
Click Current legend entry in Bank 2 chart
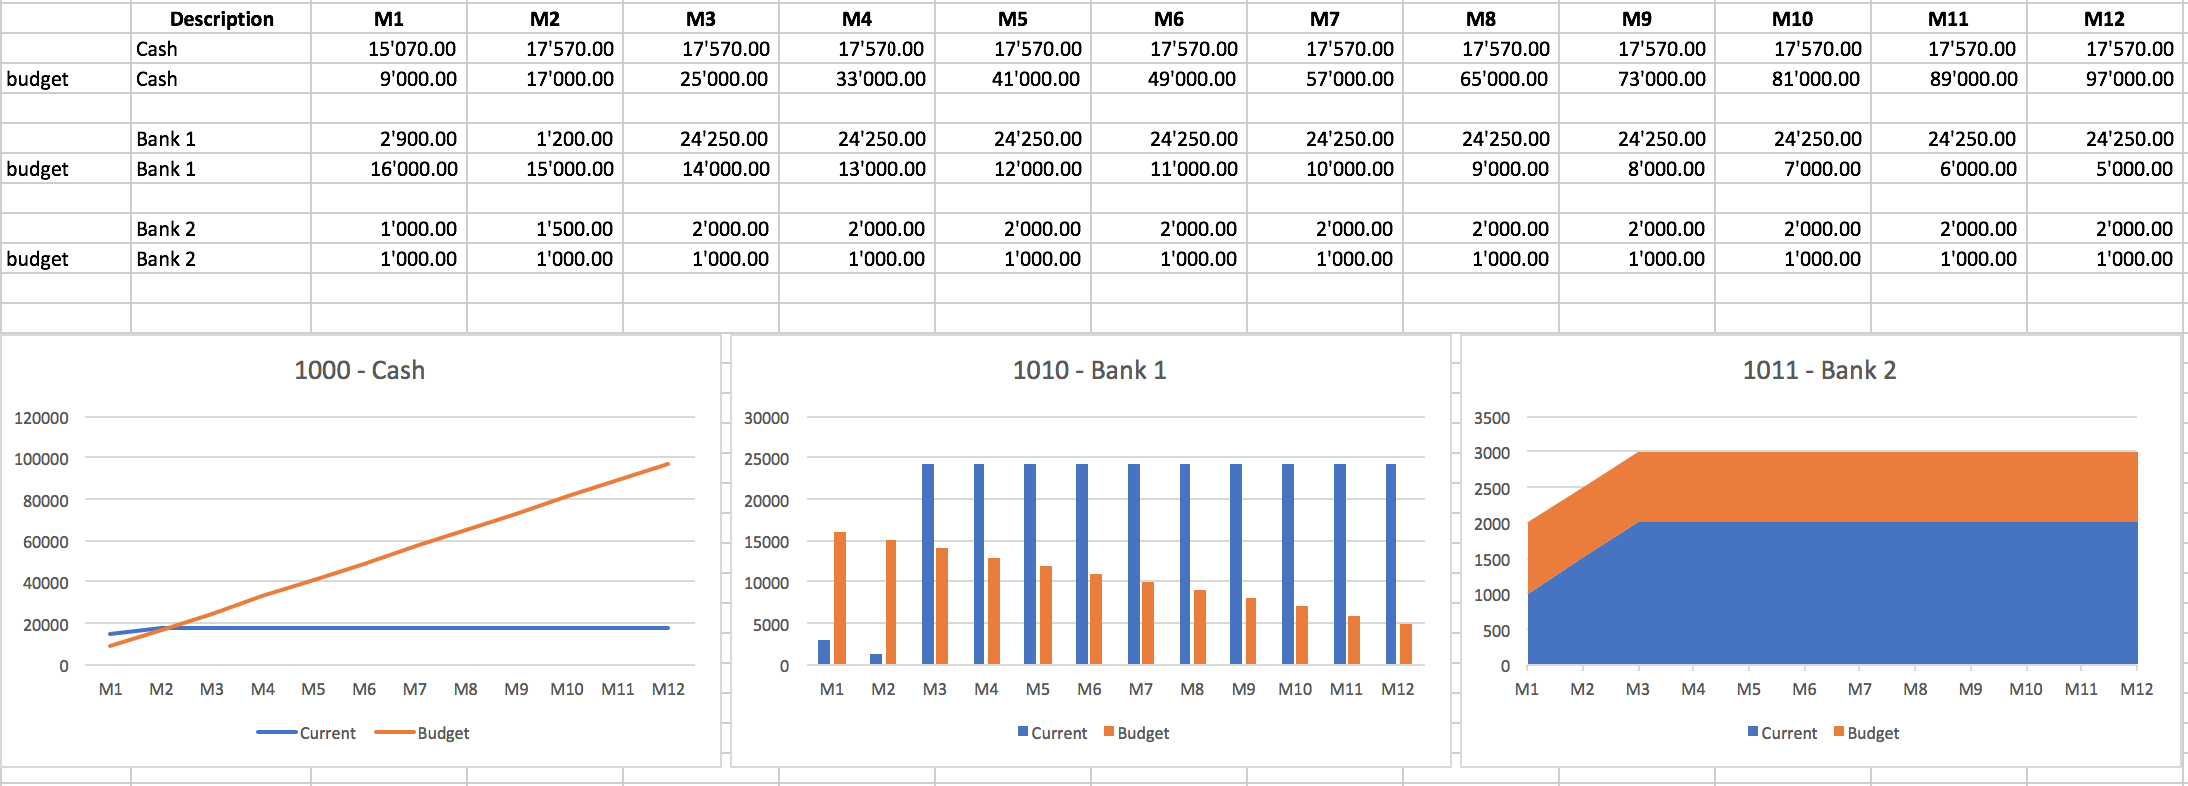click(x=1782, y=733)
